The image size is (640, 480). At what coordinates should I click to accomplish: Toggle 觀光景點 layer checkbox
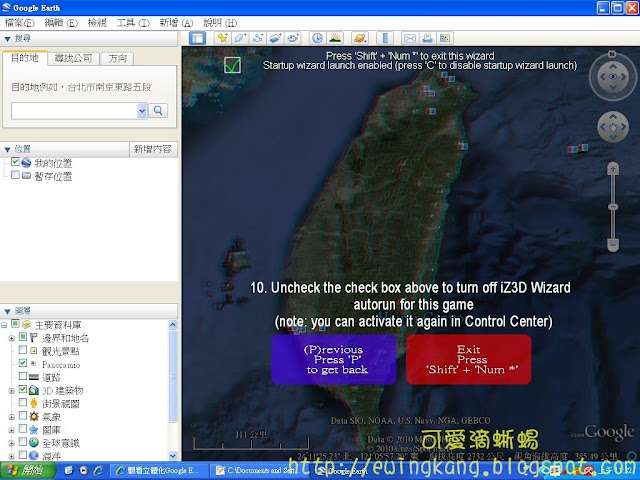pyautogui.click(x=23, y=350)
